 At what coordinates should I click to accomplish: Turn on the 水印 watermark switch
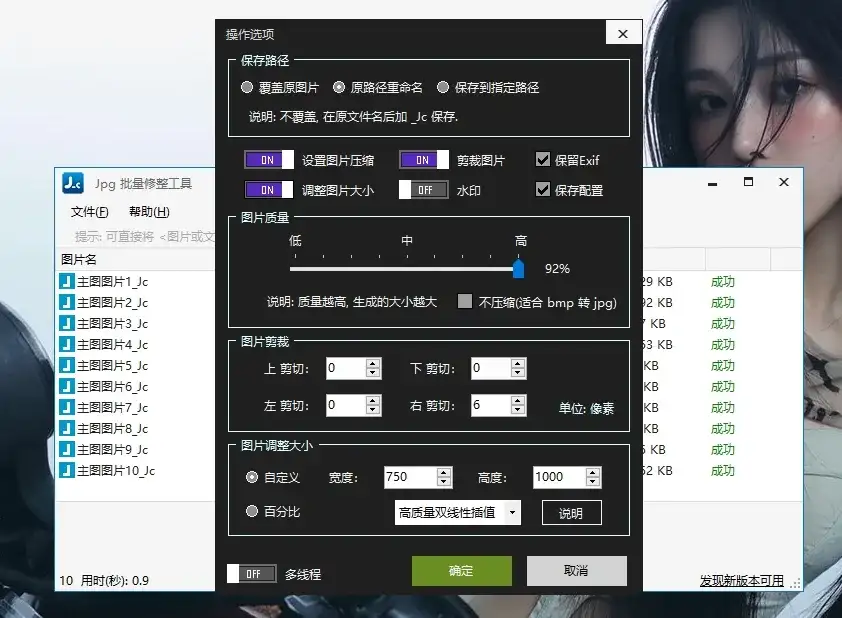pos(423,190)
